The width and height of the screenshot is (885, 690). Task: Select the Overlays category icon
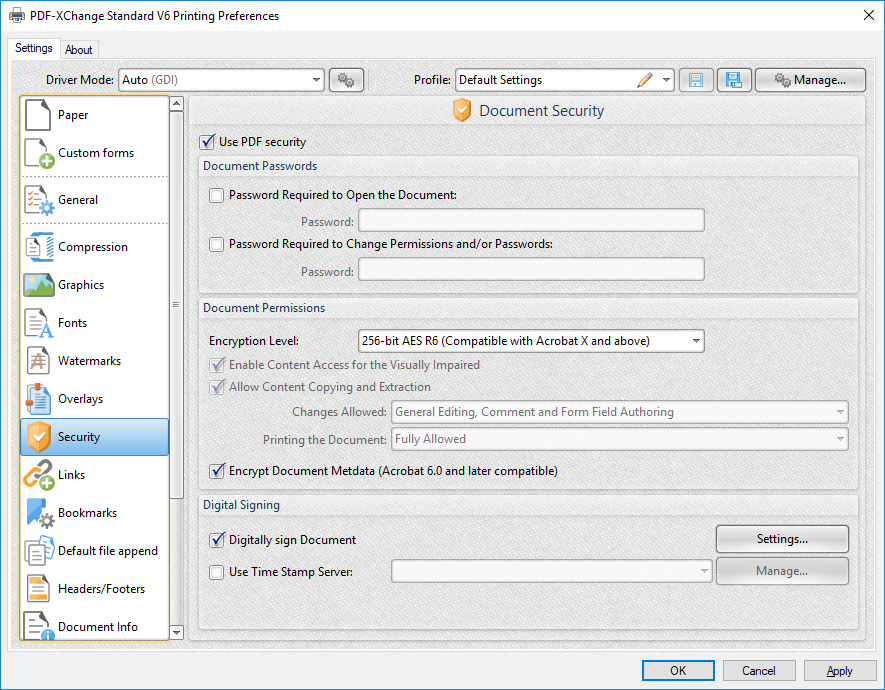pos(39,399)
